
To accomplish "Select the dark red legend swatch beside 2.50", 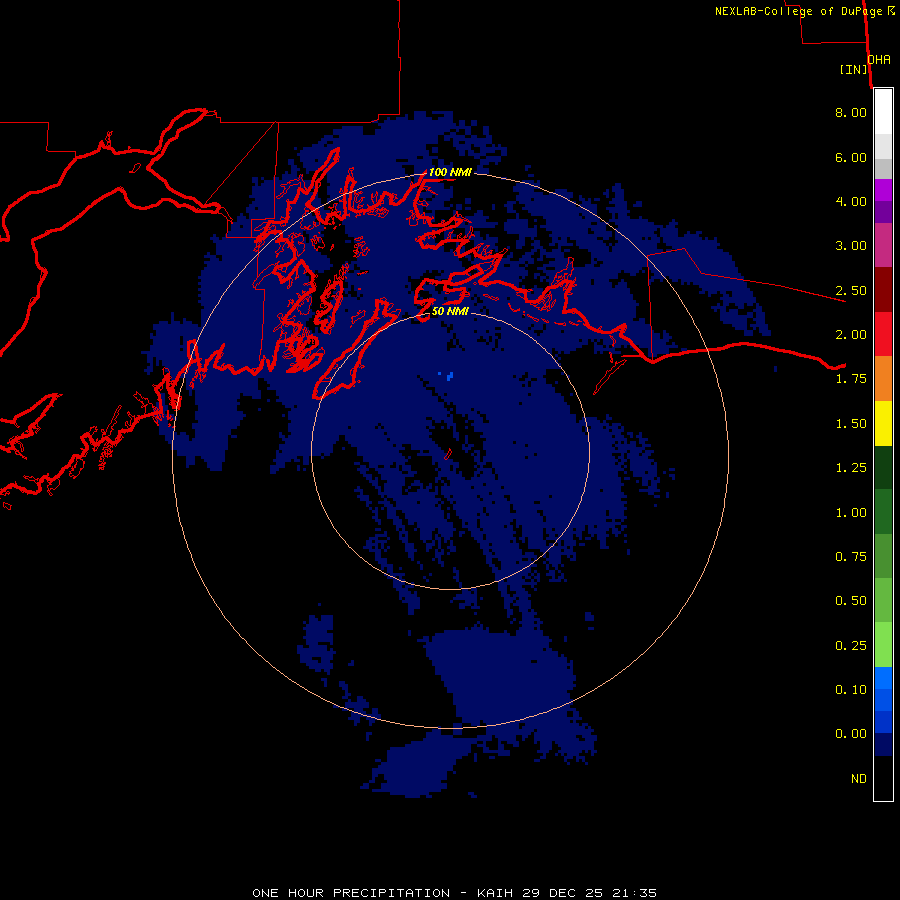I will click(x=883, y=290).
